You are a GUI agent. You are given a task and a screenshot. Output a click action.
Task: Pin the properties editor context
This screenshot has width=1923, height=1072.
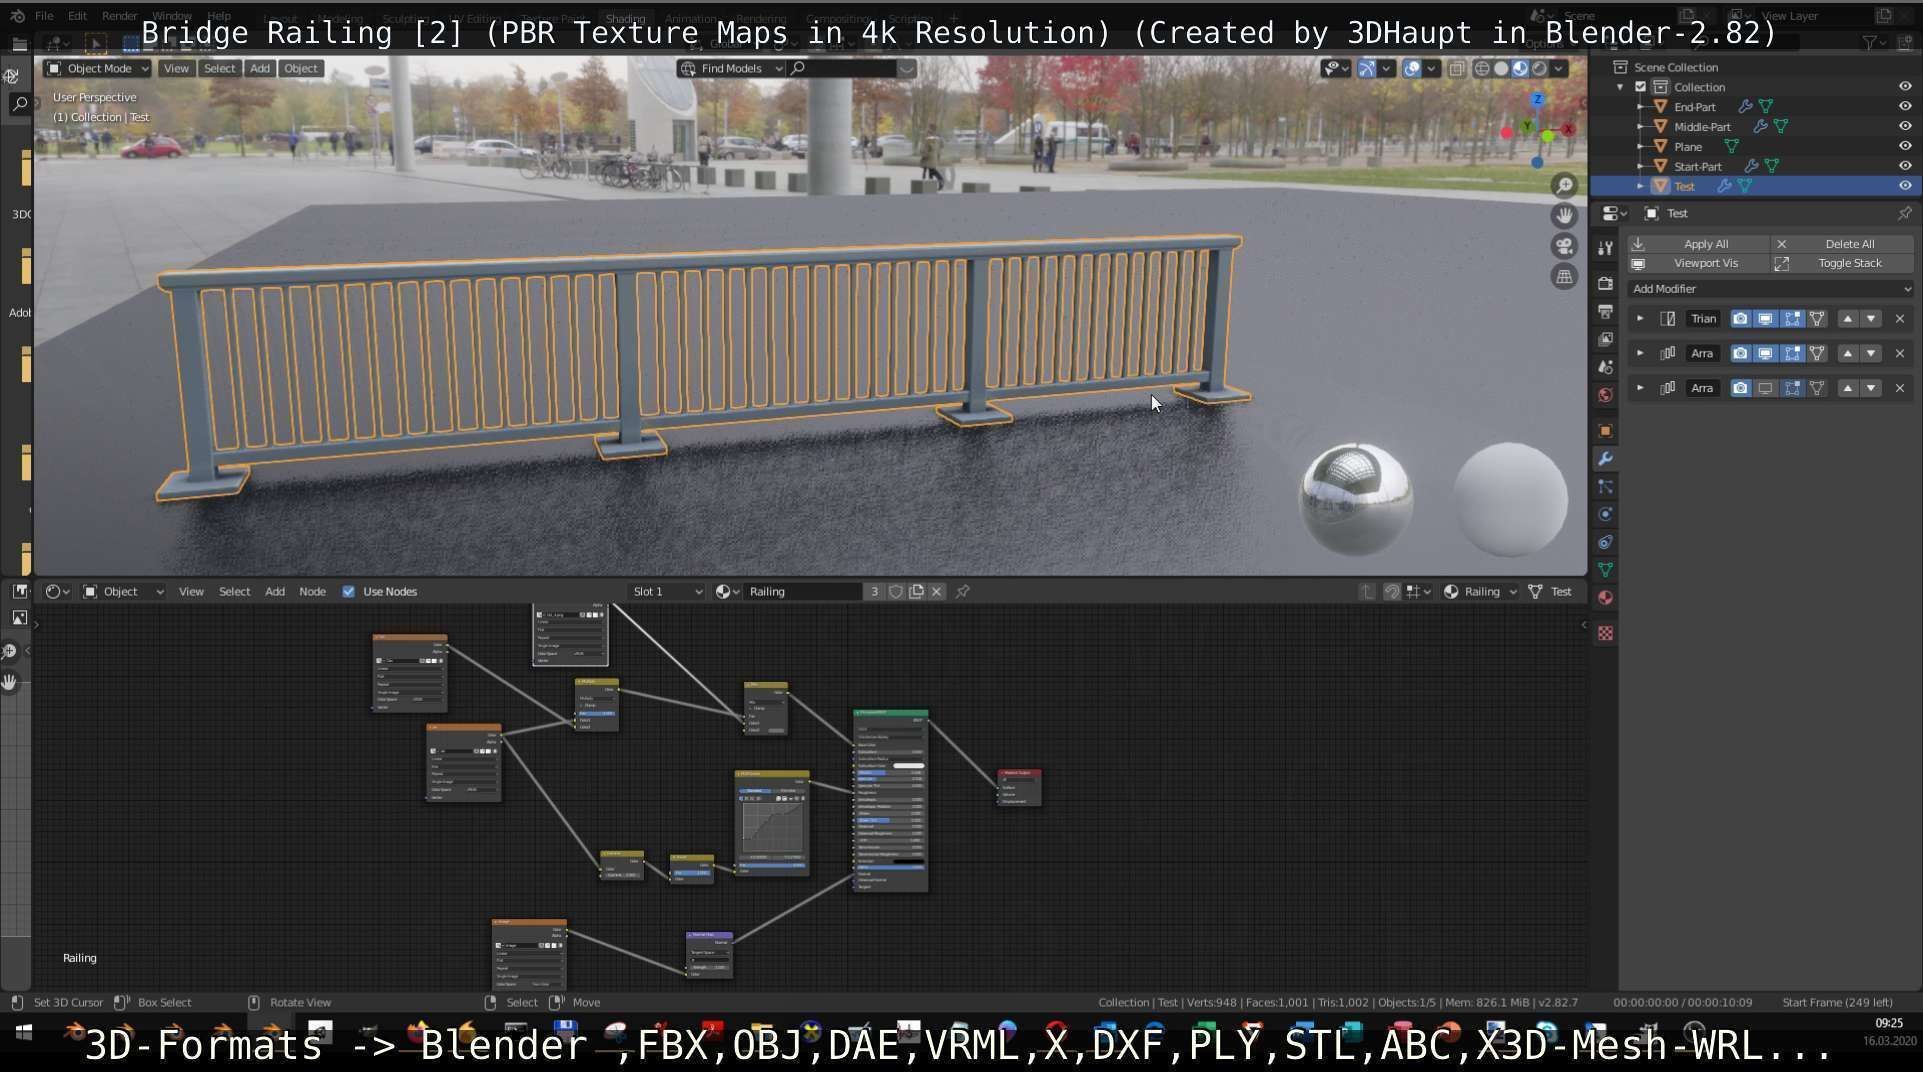(x=1904, y=213)
